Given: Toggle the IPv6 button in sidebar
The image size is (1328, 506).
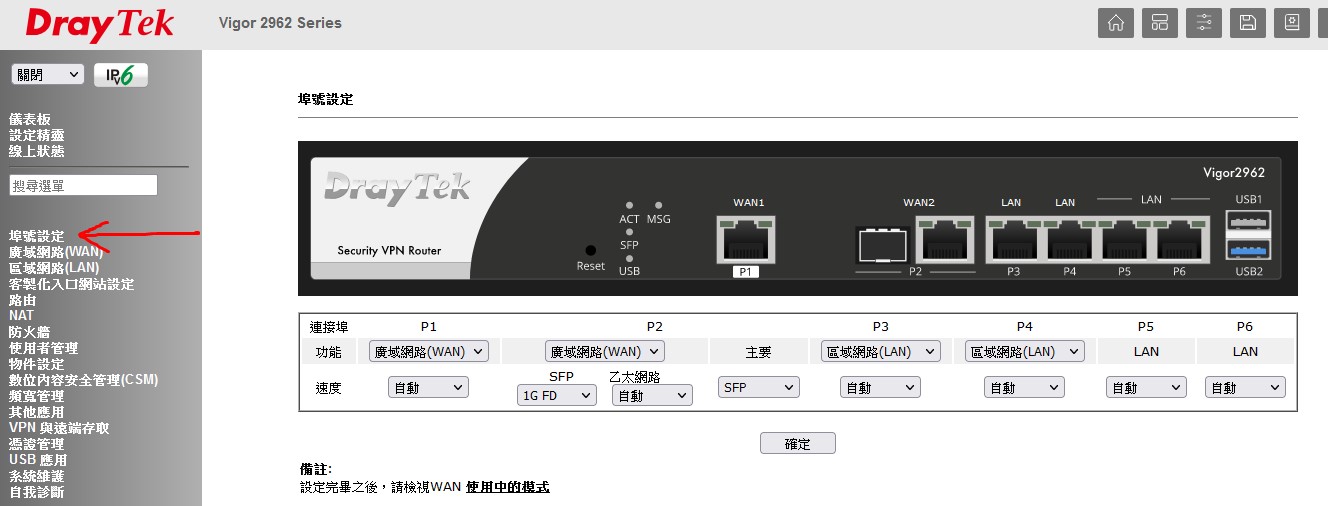Looking at the screenshot, I should pos(121,75).
